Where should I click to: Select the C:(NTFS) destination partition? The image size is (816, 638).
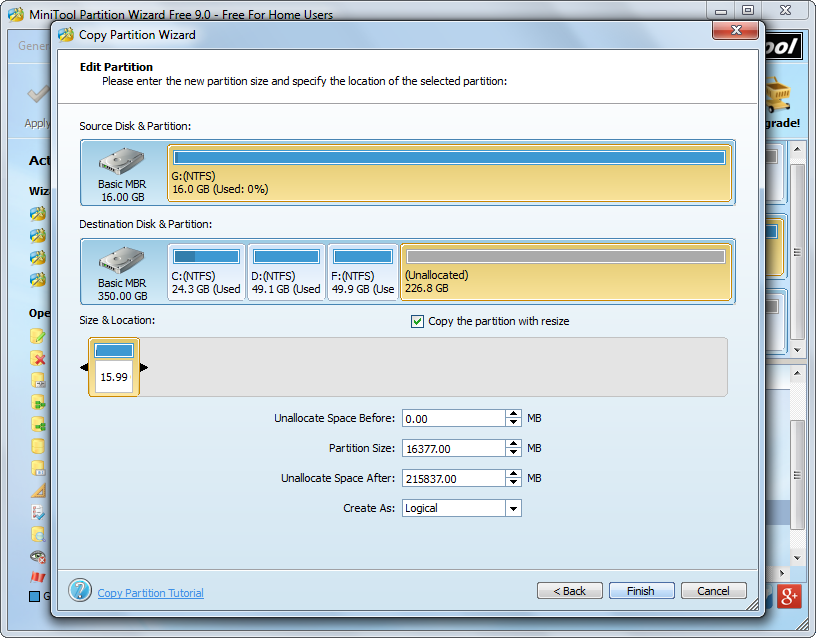tap(206, 272)
